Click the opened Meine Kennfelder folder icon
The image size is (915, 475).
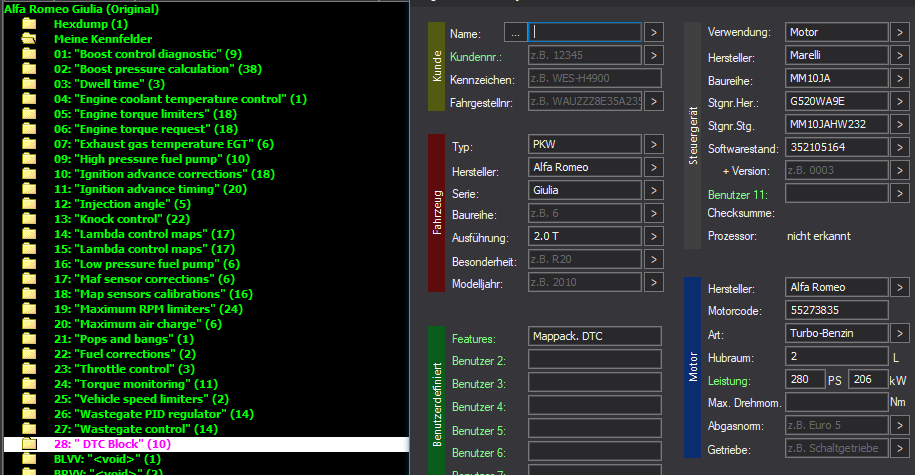(x=29, y=39)
